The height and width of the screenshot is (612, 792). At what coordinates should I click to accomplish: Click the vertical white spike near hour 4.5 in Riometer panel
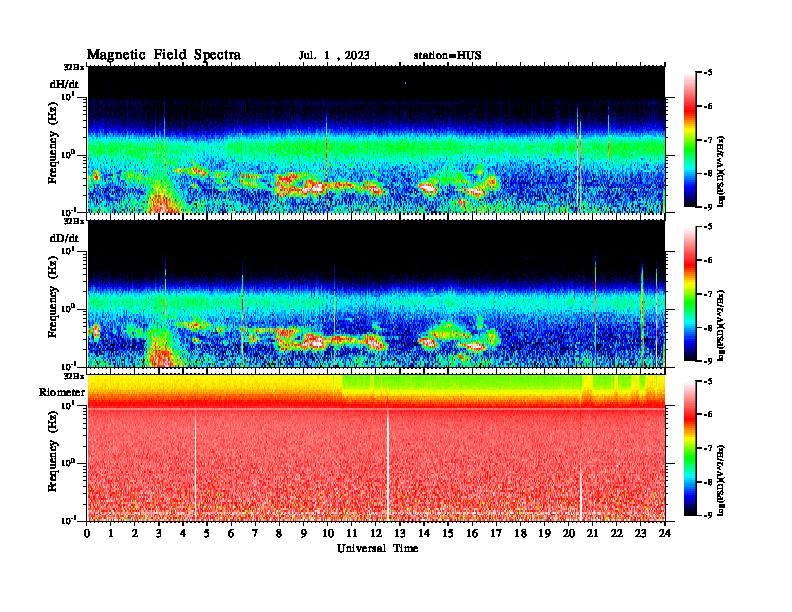pos(195,465)
